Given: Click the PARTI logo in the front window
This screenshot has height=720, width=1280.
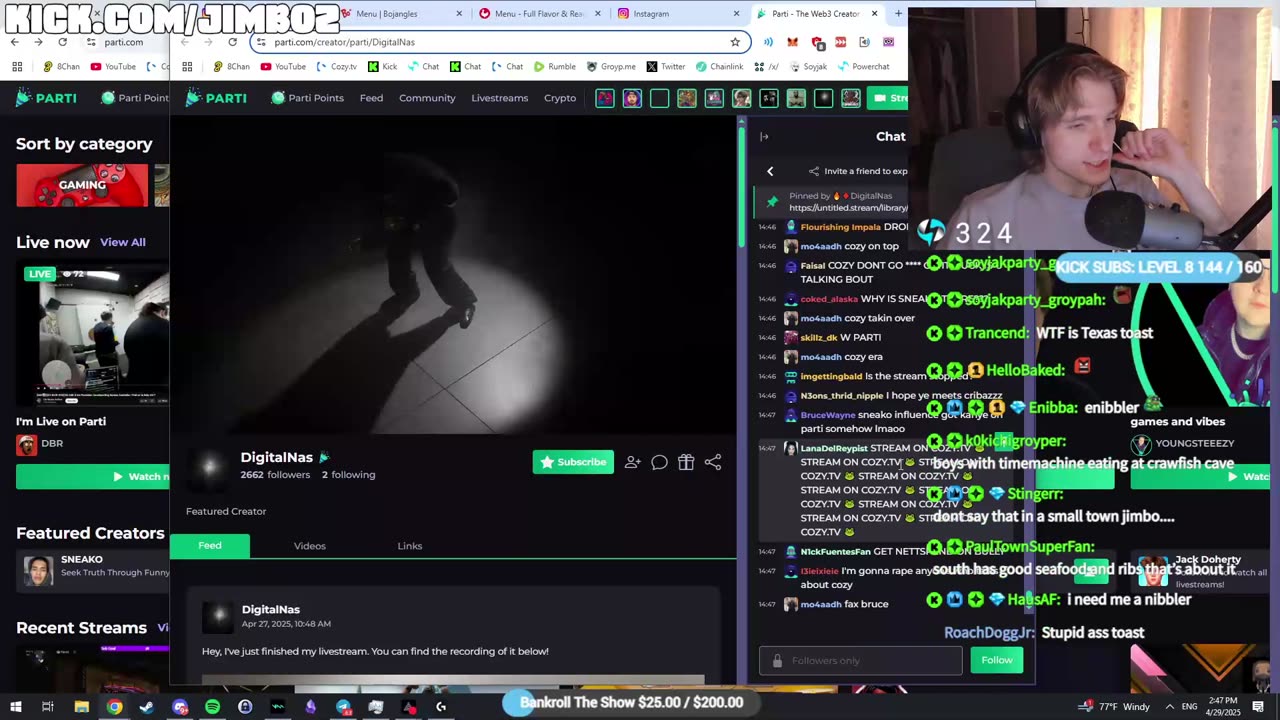Looking at the screenshot, I should tap(217, 98).
